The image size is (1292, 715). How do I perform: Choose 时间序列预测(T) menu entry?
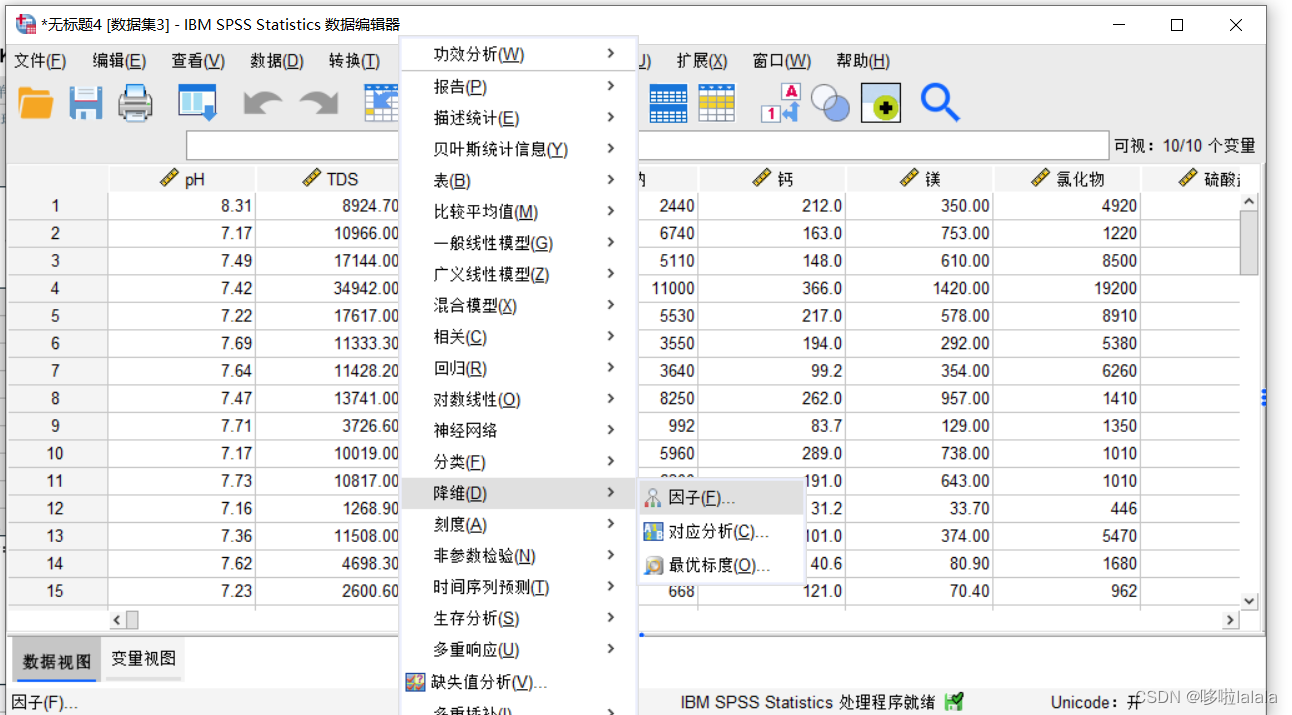coord(518,587)
